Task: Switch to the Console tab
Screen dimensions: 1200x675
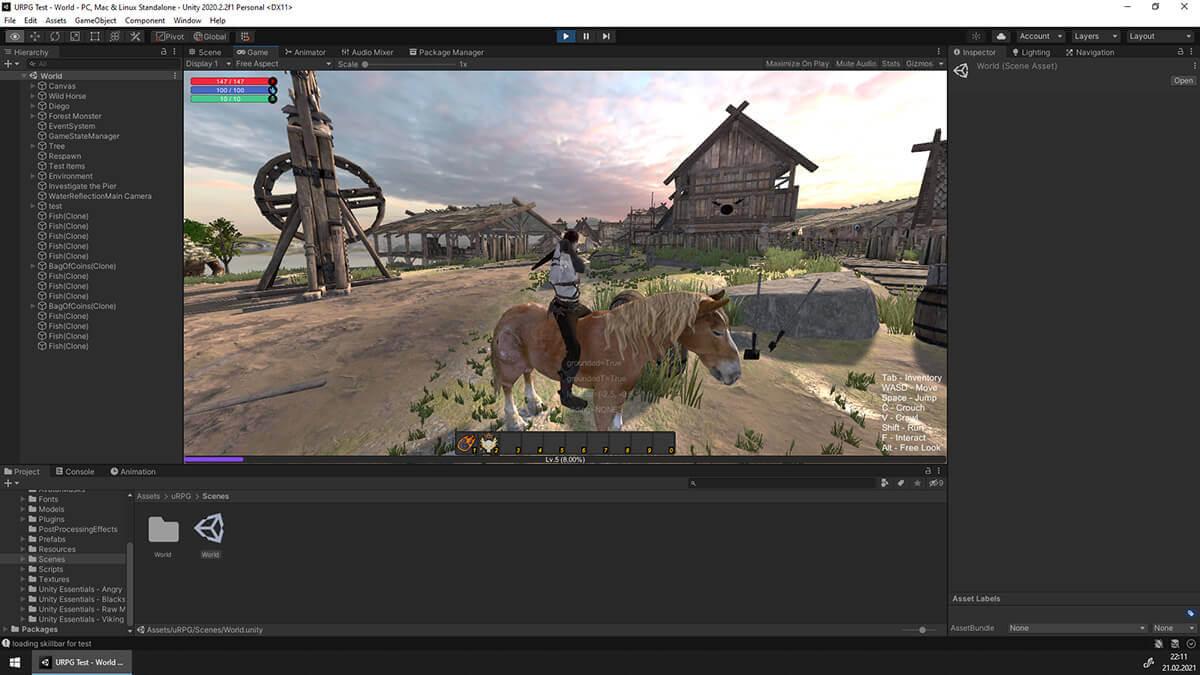Action: (x=75, y=472)
